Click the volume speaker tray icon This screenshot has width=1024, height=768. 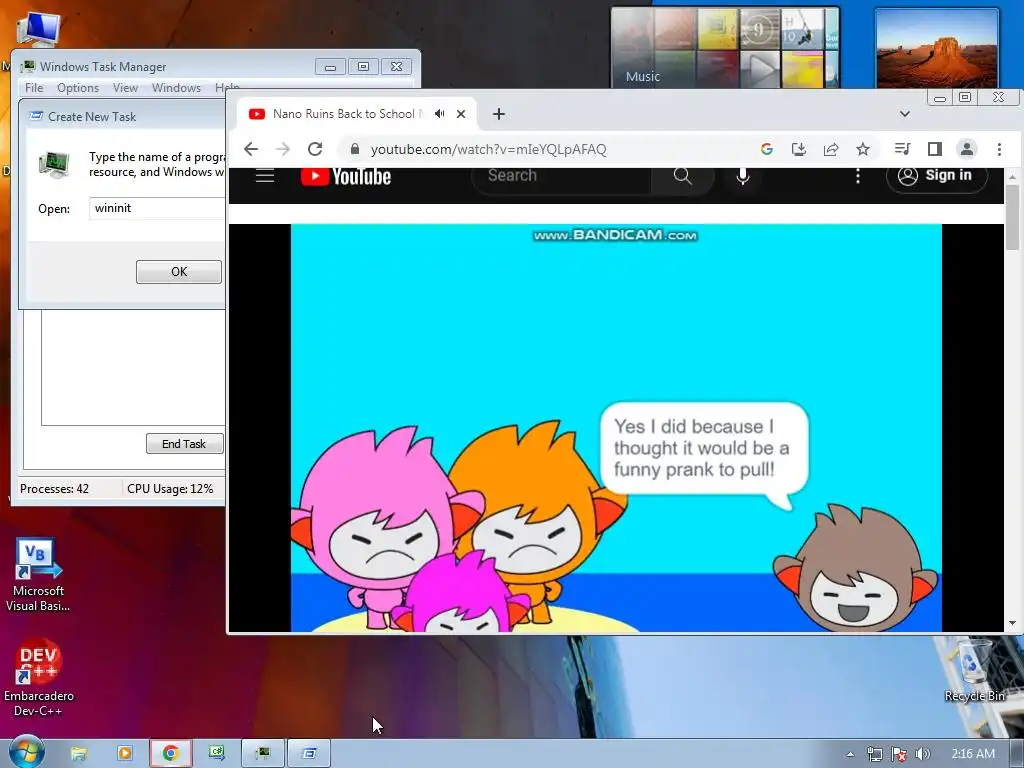(x=922, y=754)
